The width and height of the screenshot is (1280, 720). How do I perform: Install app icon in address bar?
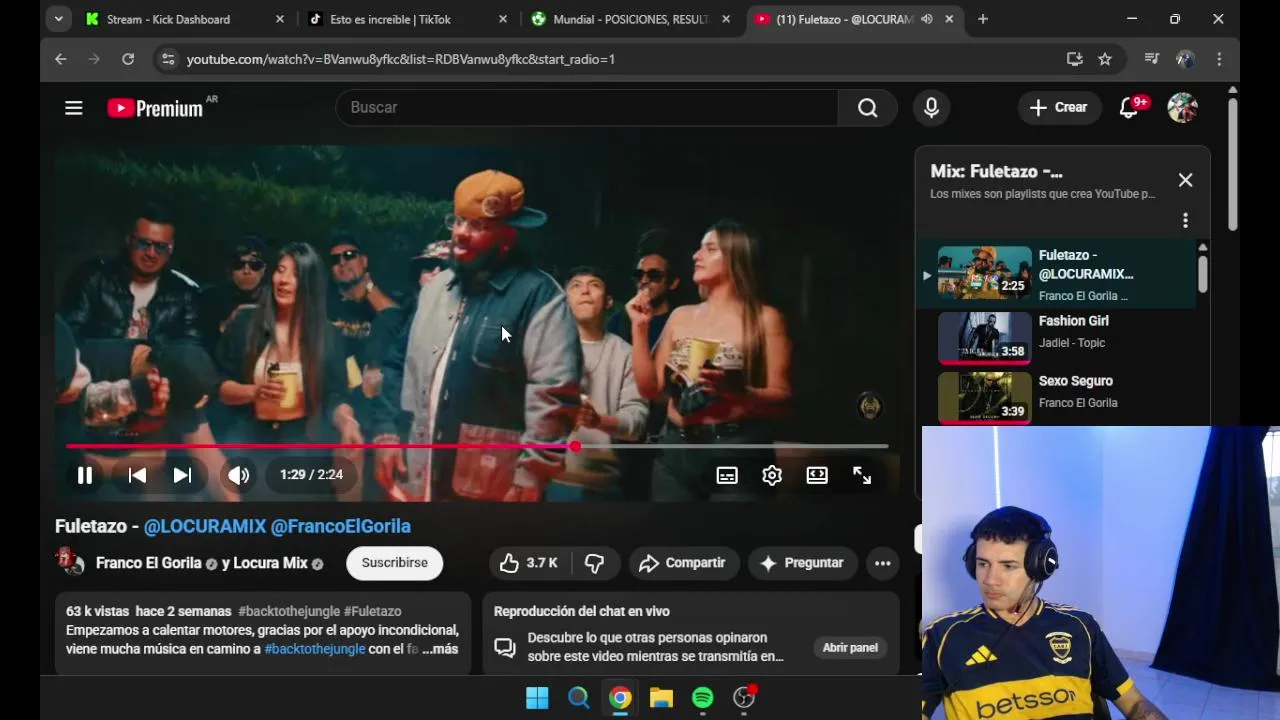coord(1075,59)
